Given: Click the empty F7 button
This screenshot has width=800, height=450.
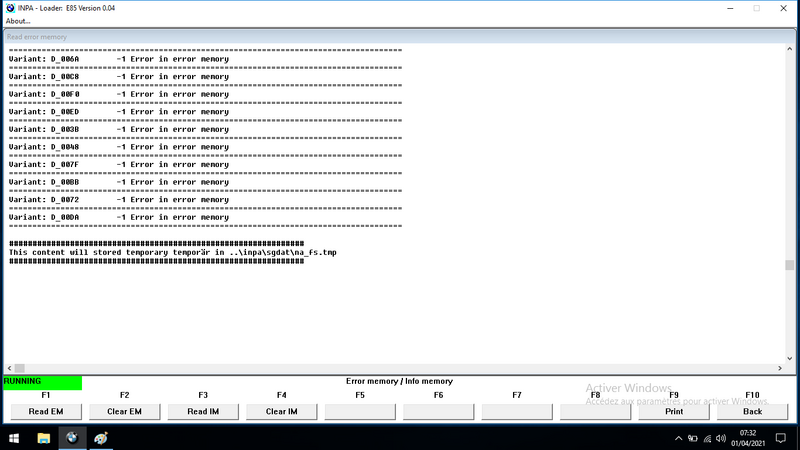Looking at the screenshot, I should point(517,411).
